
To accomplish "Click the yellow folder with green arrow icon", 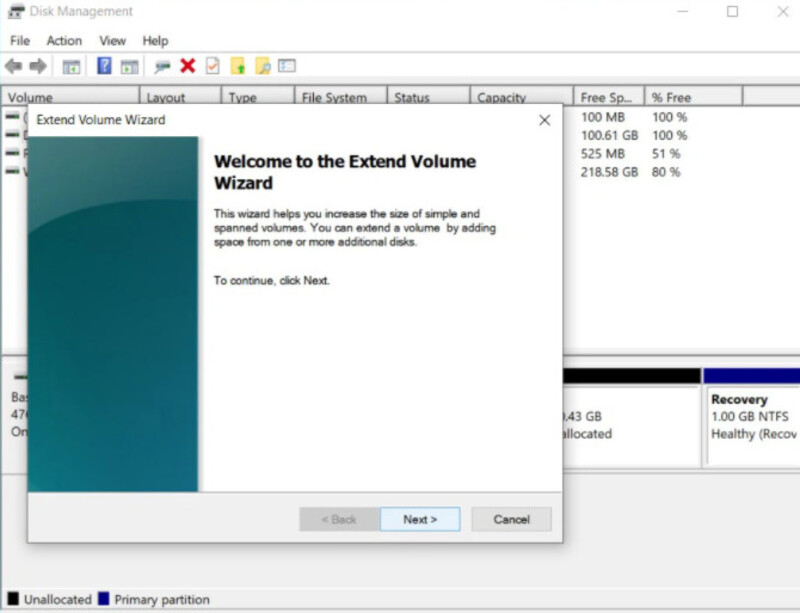I will (x=238, y=66).
